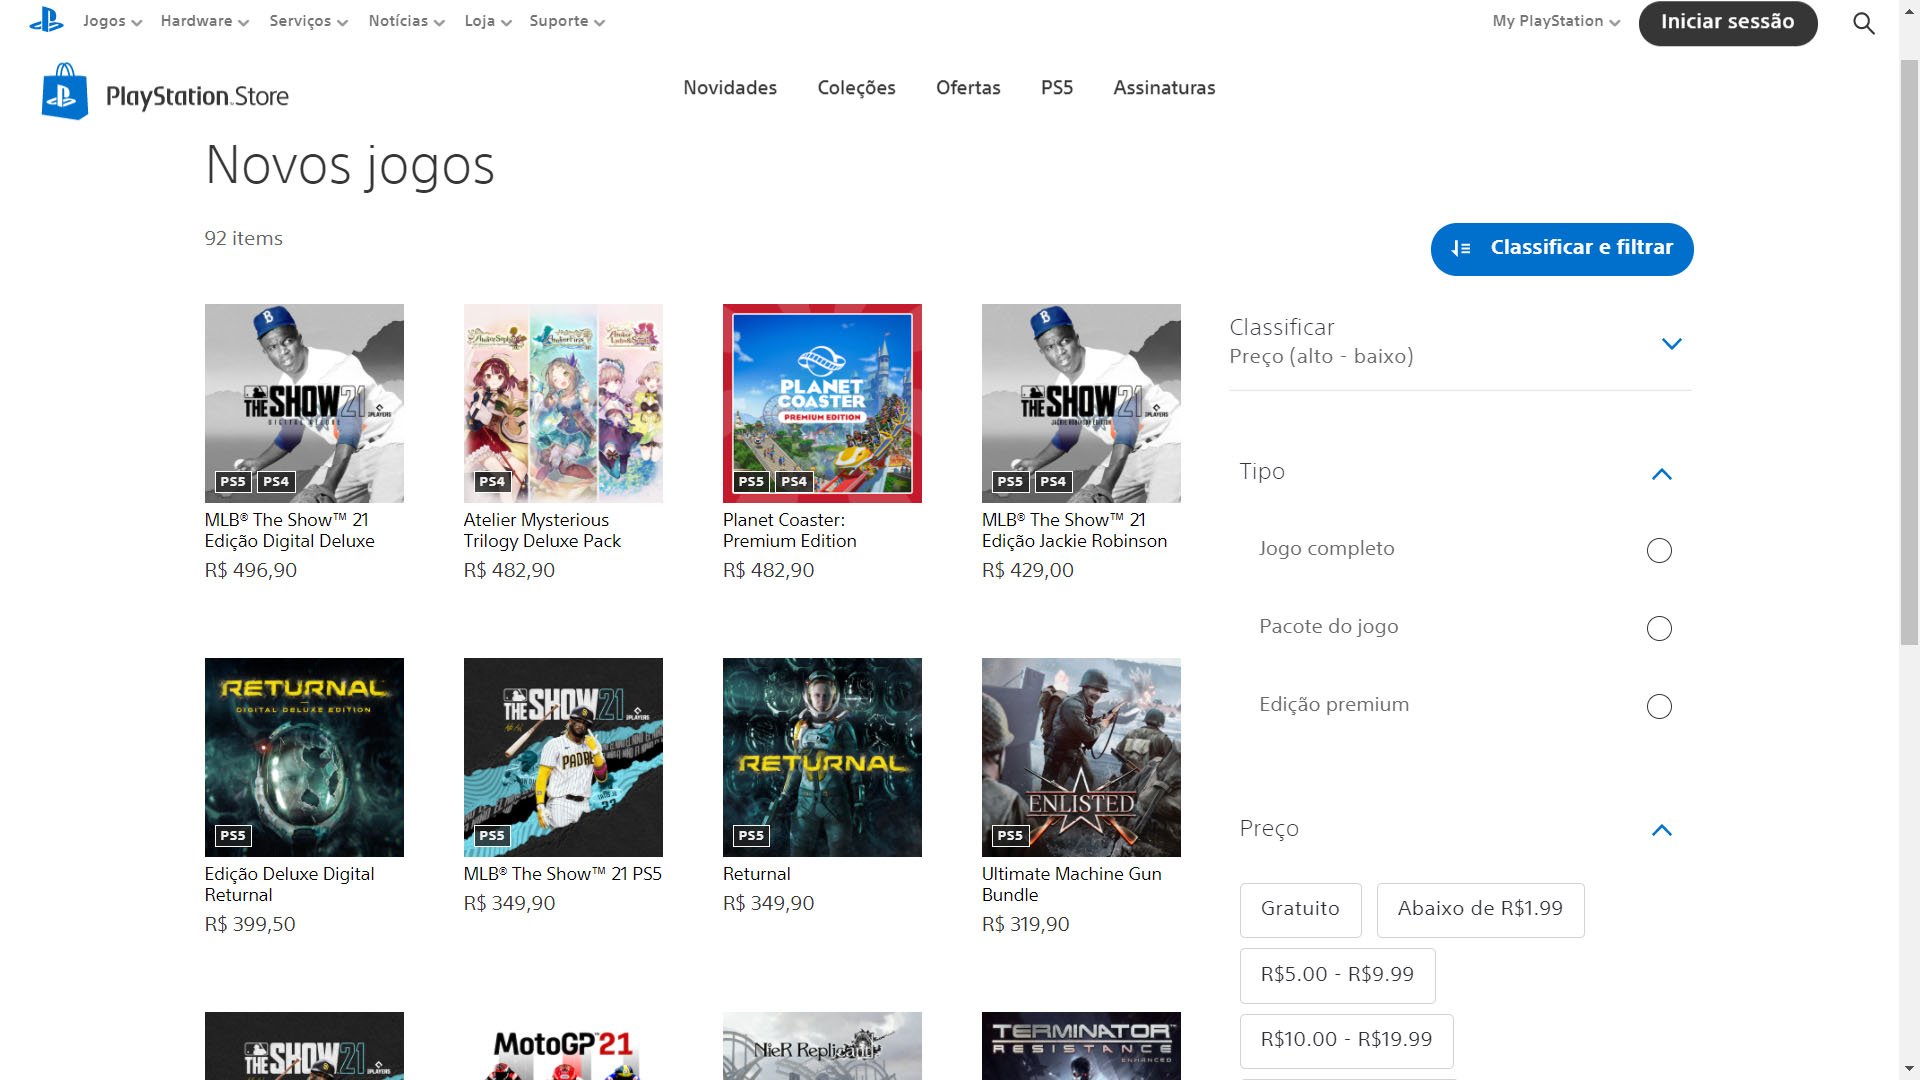Open the Suporte dropdown menu

[x=567, y=21]
